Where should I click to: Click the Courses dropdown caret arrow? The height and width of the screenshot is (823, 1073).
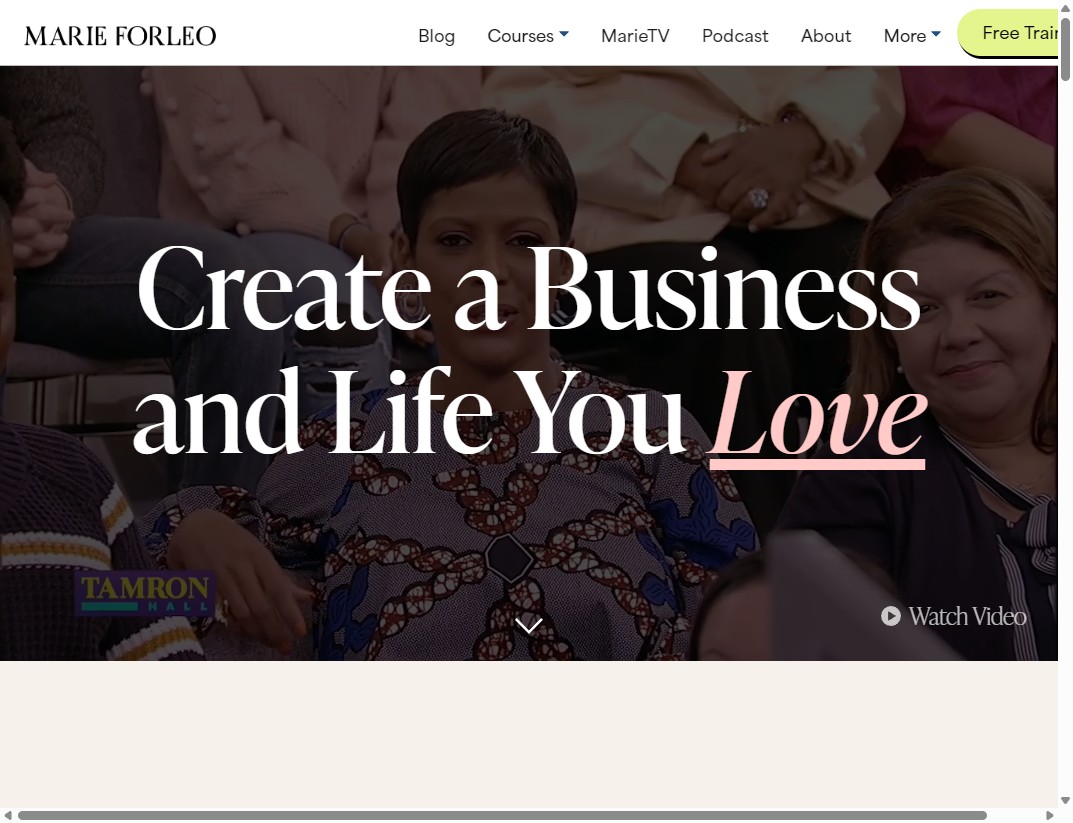click(564, 34)
